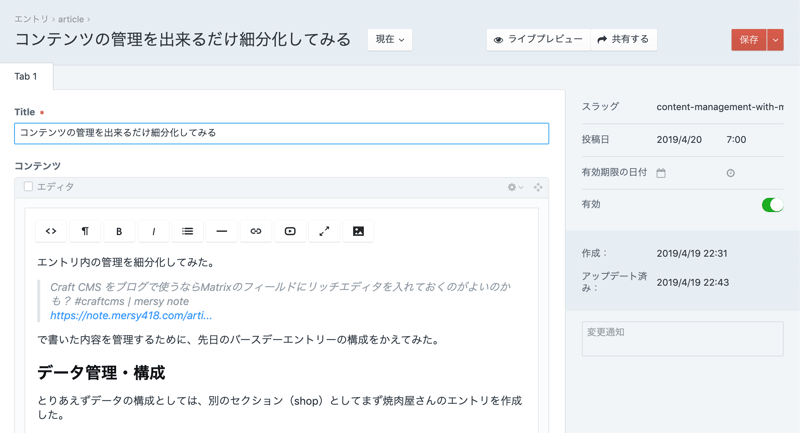800x433 pixels.
Task: Click the HTML source code icon
Action: [51, 231]
